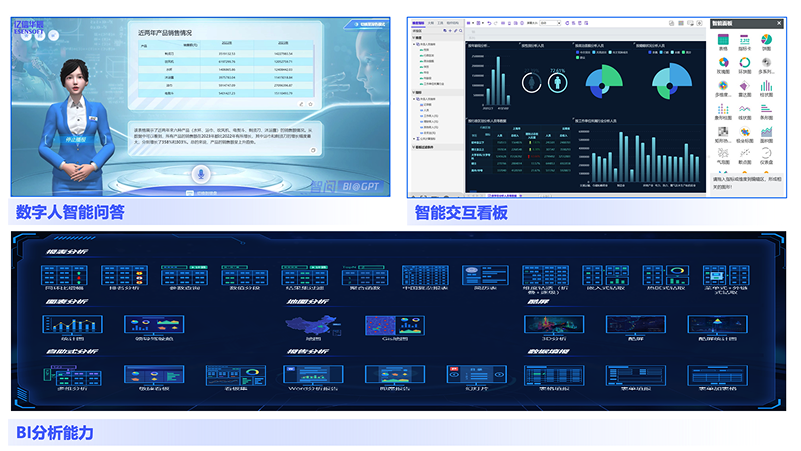Select the 表格 chart type icon

click(722, 40)
